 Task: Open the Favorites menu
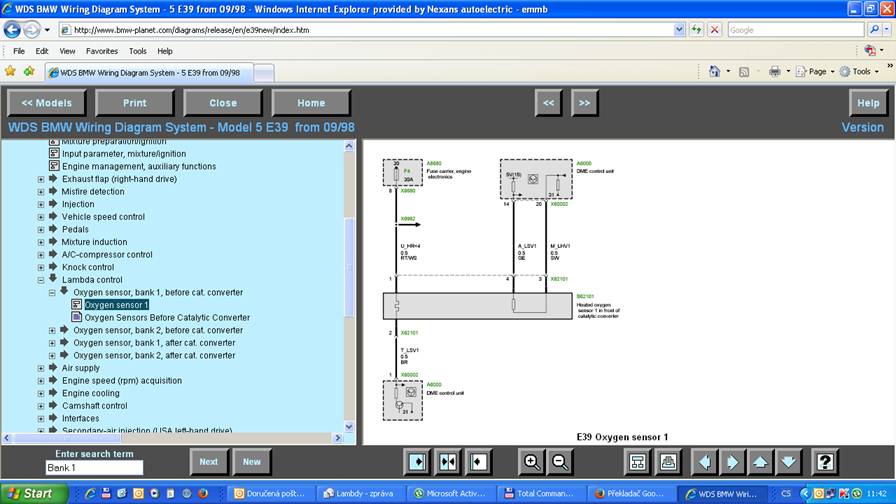pyautogui.click(x=101, y=51)
